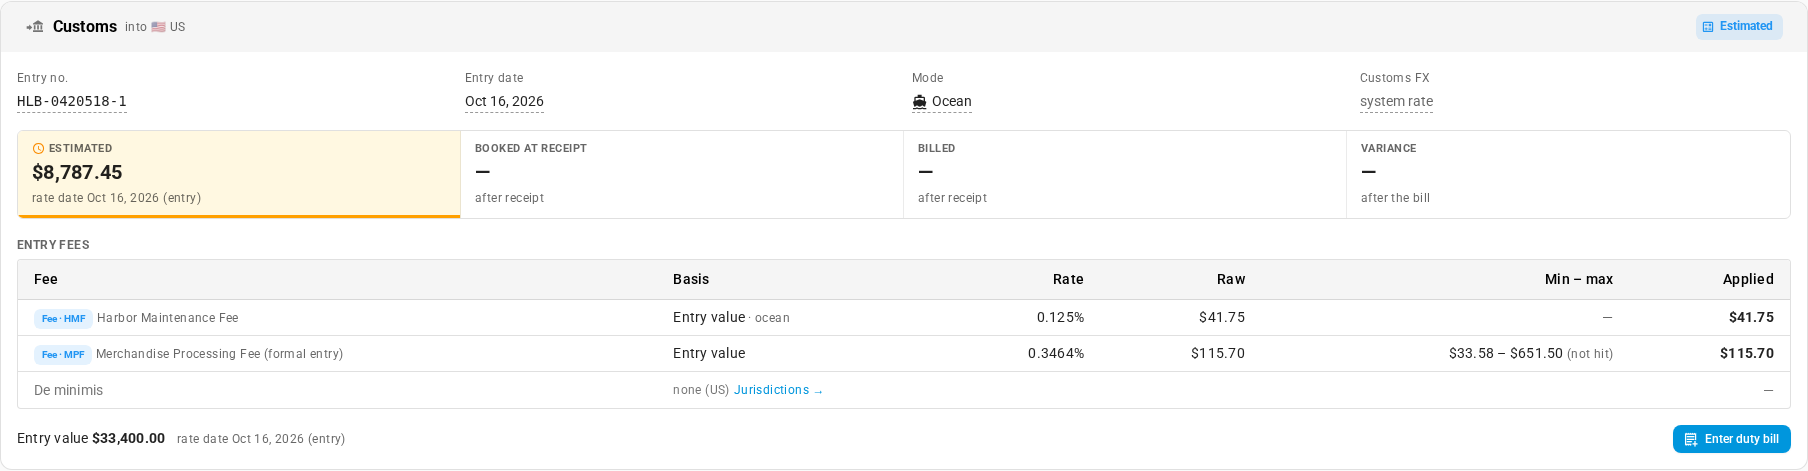Edit the entry date Oct 16, 2026
1808x471 pixels.
(504, 101)
